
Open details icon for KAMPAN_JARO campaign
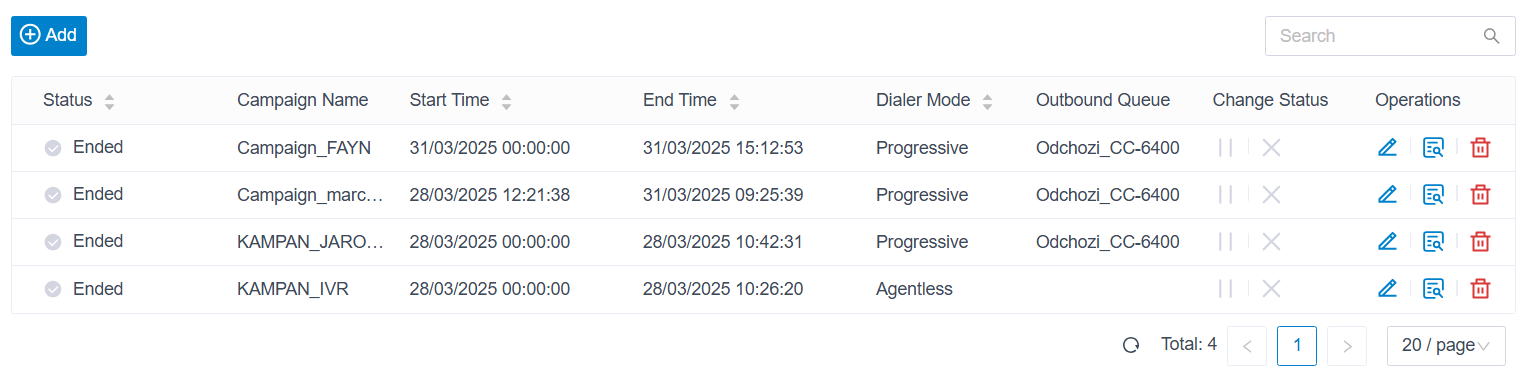point(1434,242)
